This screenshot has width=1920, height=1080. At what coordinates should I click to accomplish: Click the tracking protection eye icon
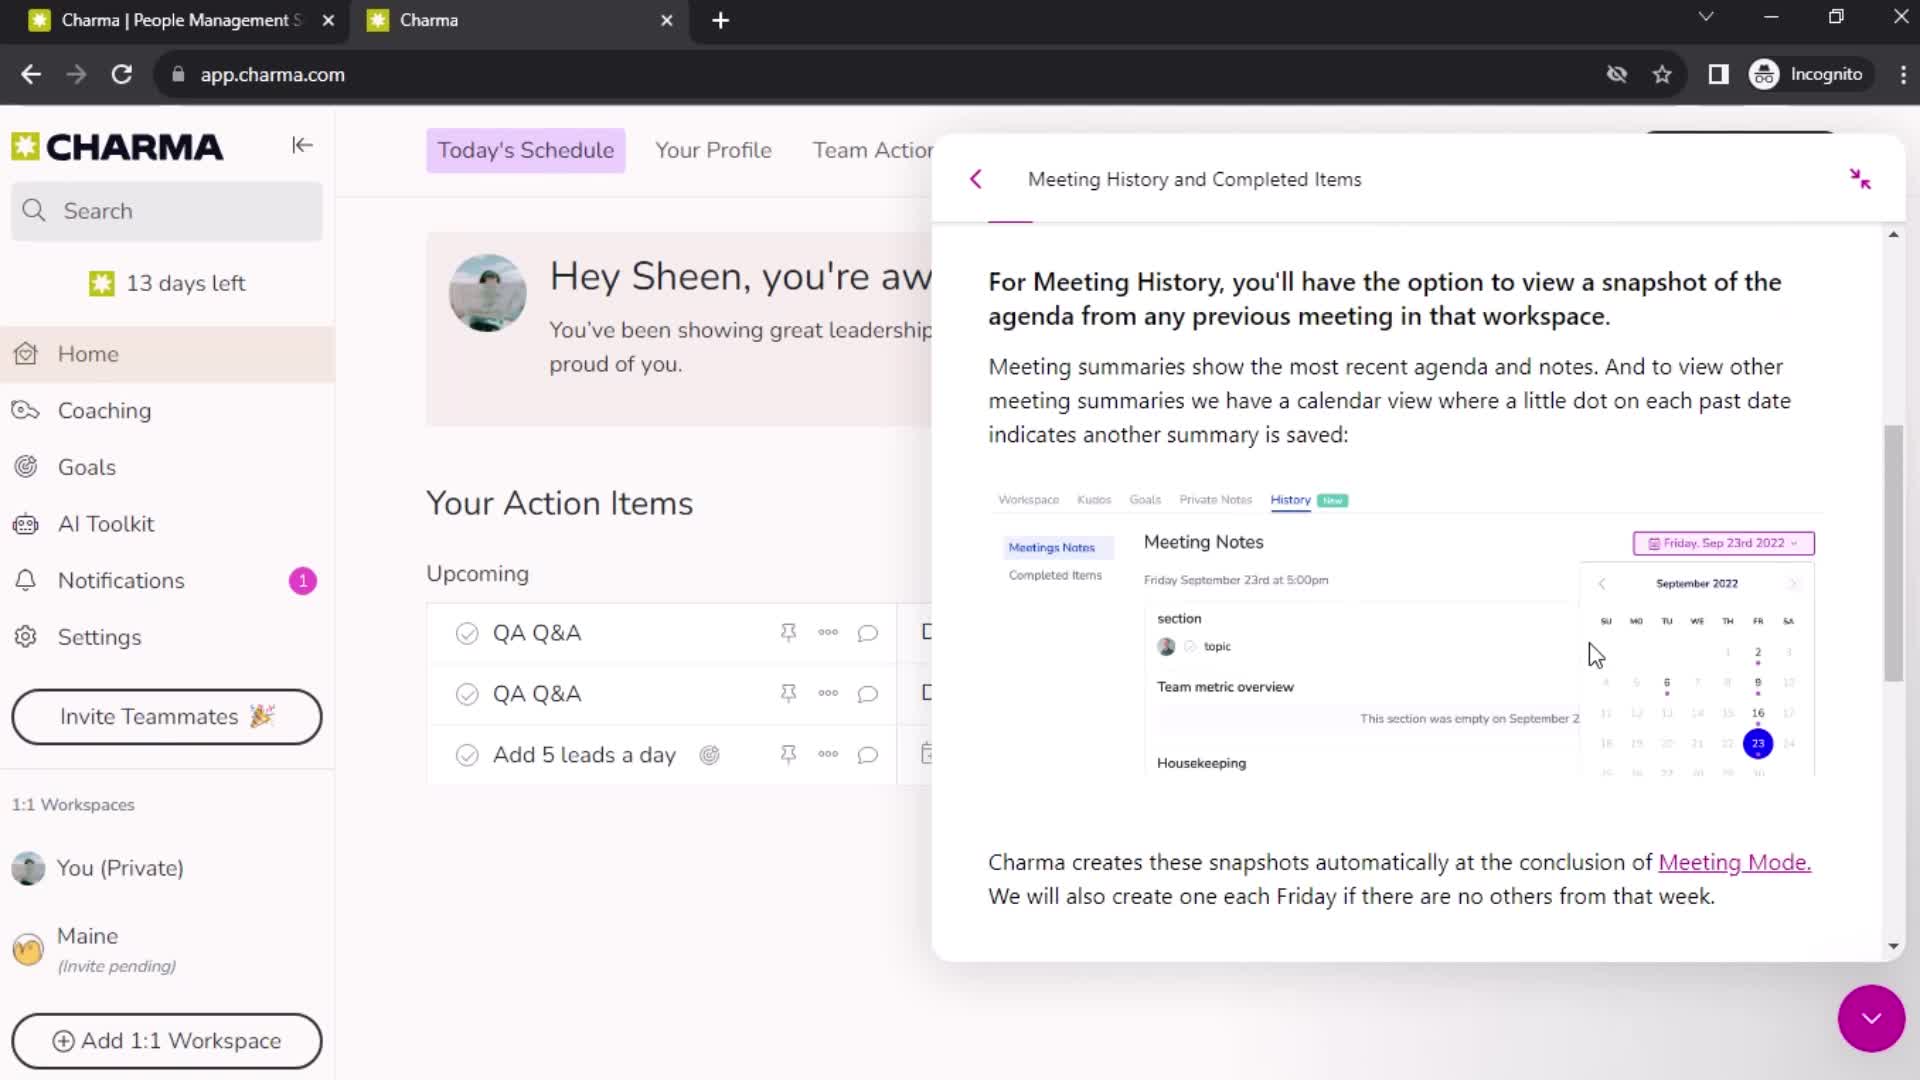click(1616, 74)
